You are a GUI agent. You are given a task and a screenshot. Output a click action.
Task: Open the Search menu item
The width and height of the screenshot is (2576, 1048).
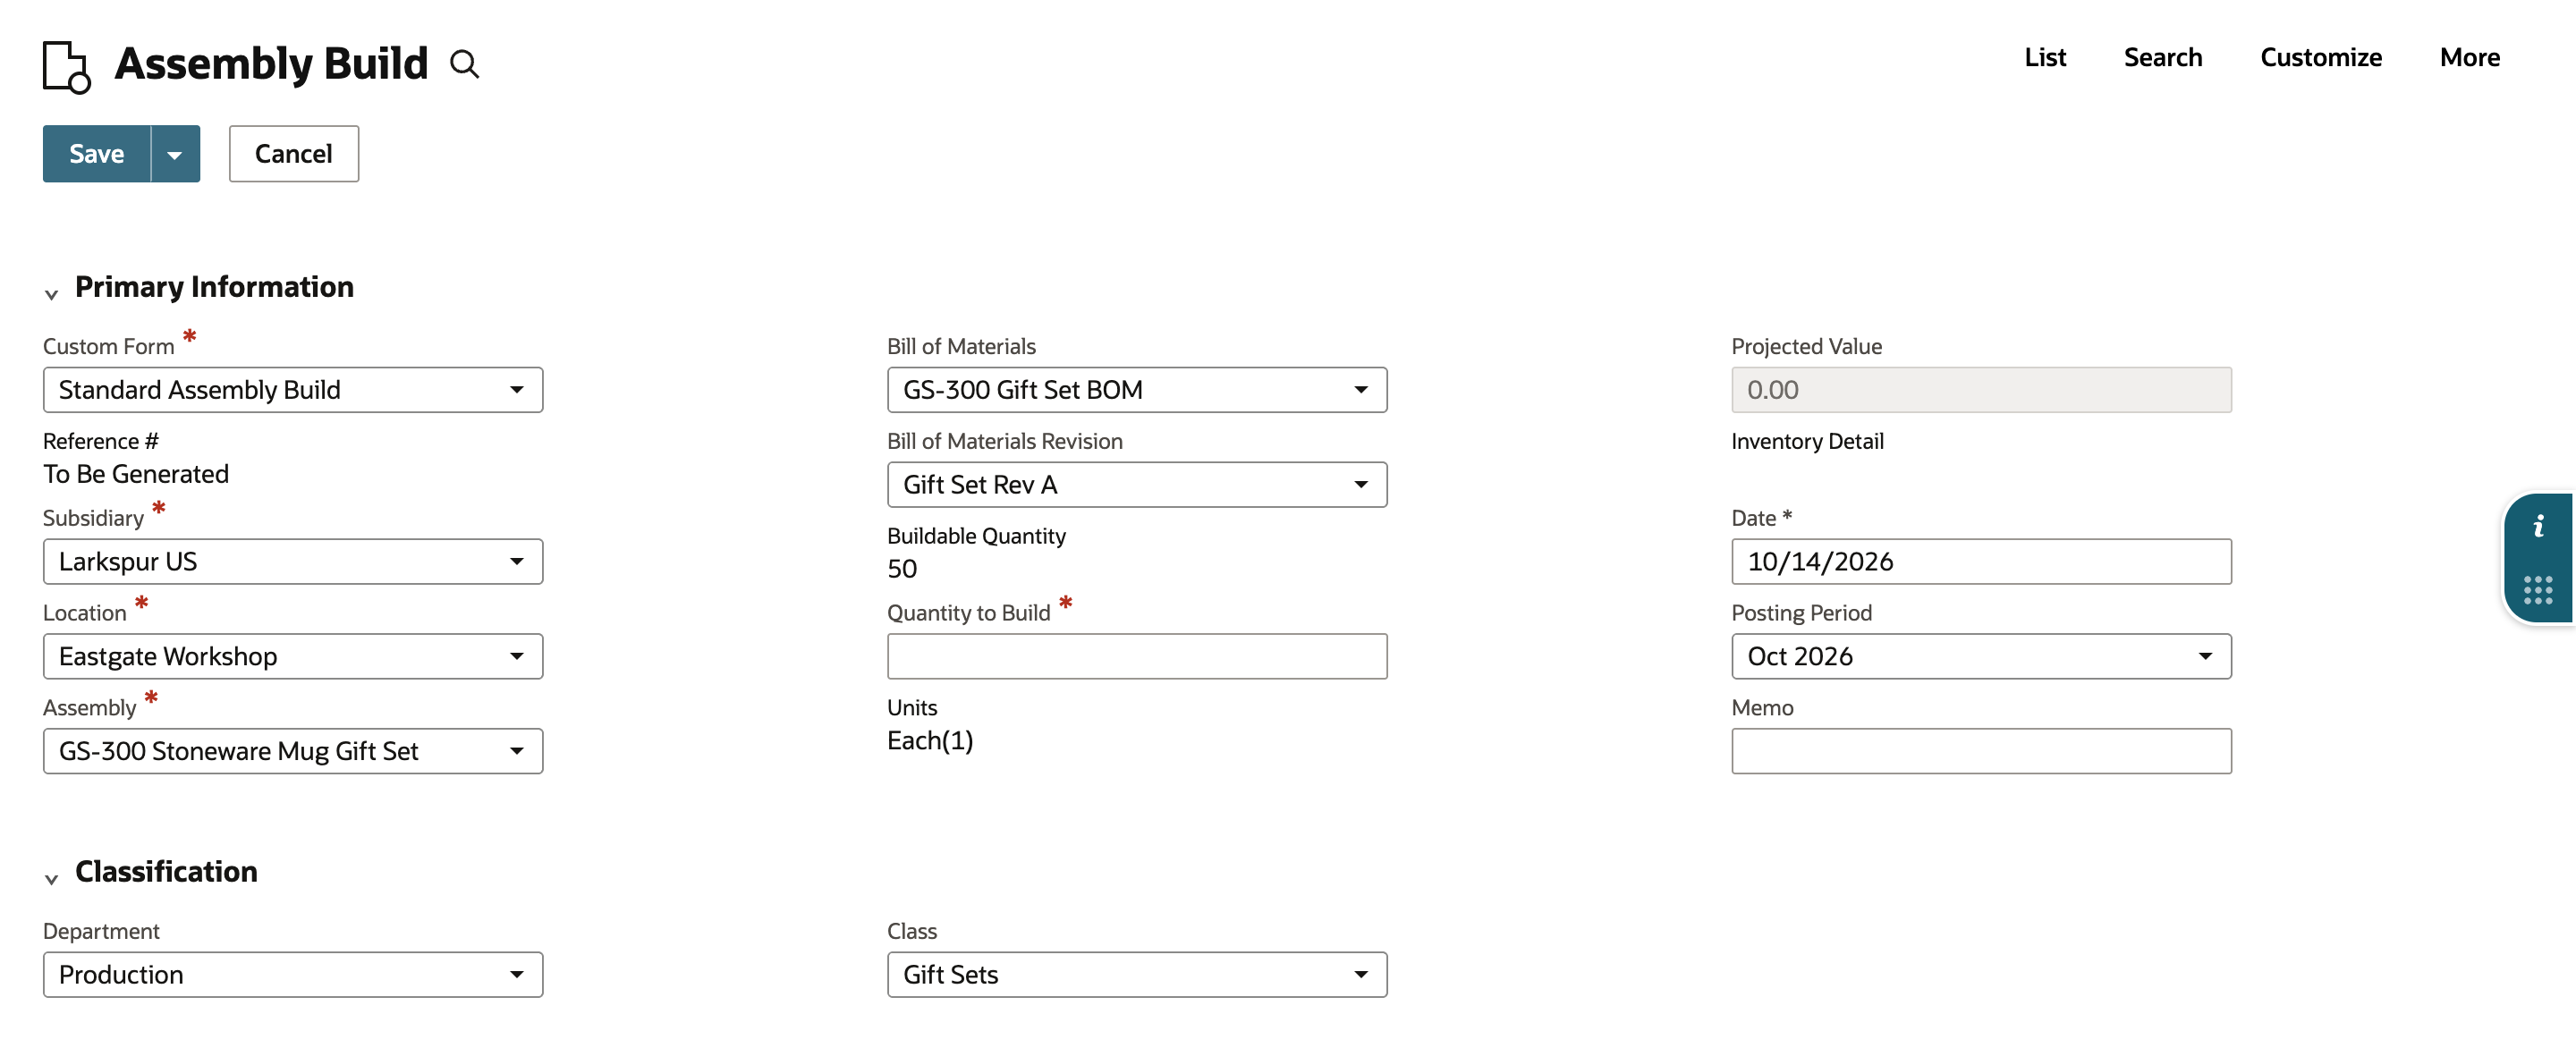pyautogui.click(x=2163, y=58)
